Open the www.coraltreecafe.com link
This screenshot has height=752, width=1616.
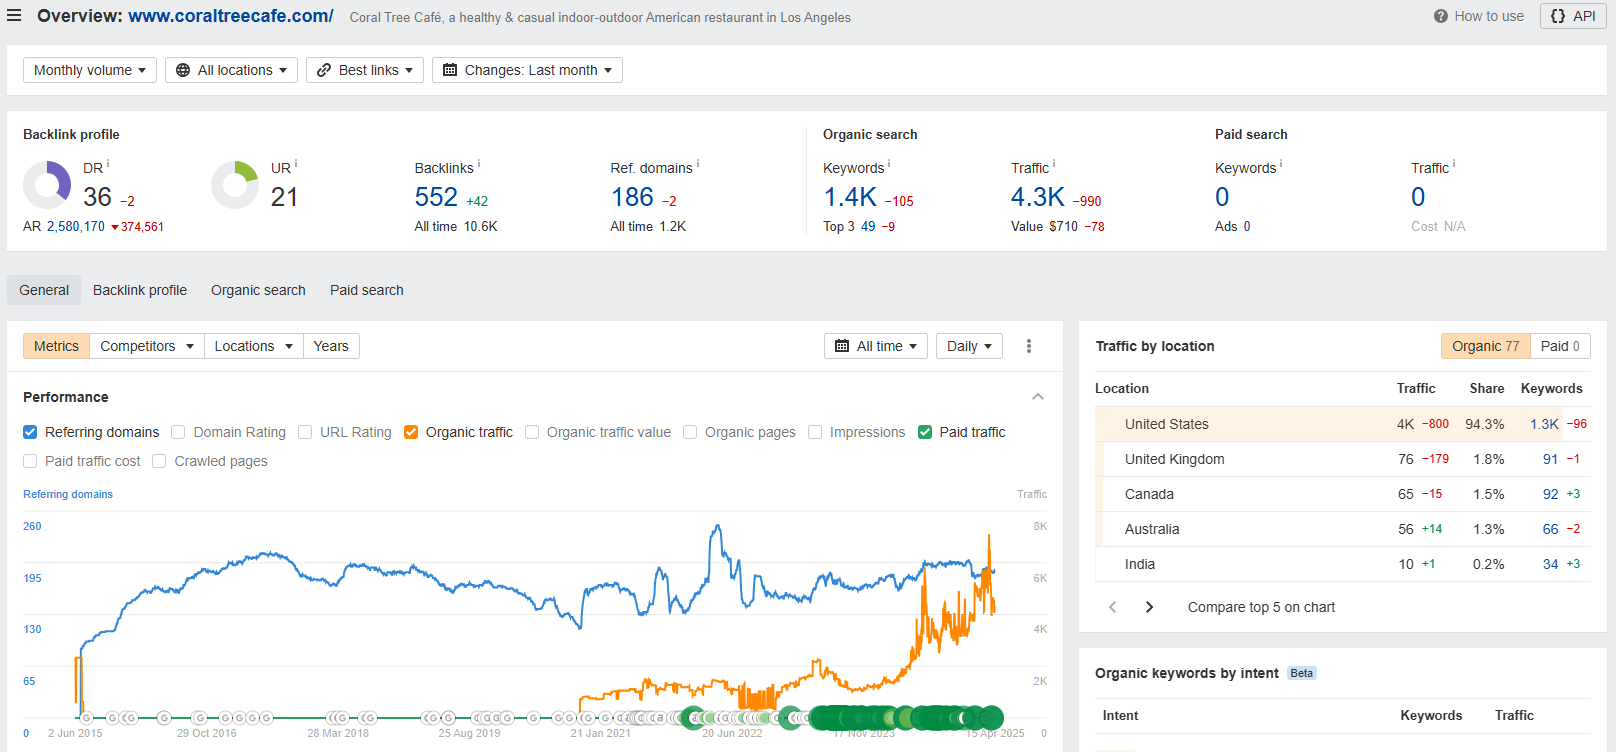(231, 16)
